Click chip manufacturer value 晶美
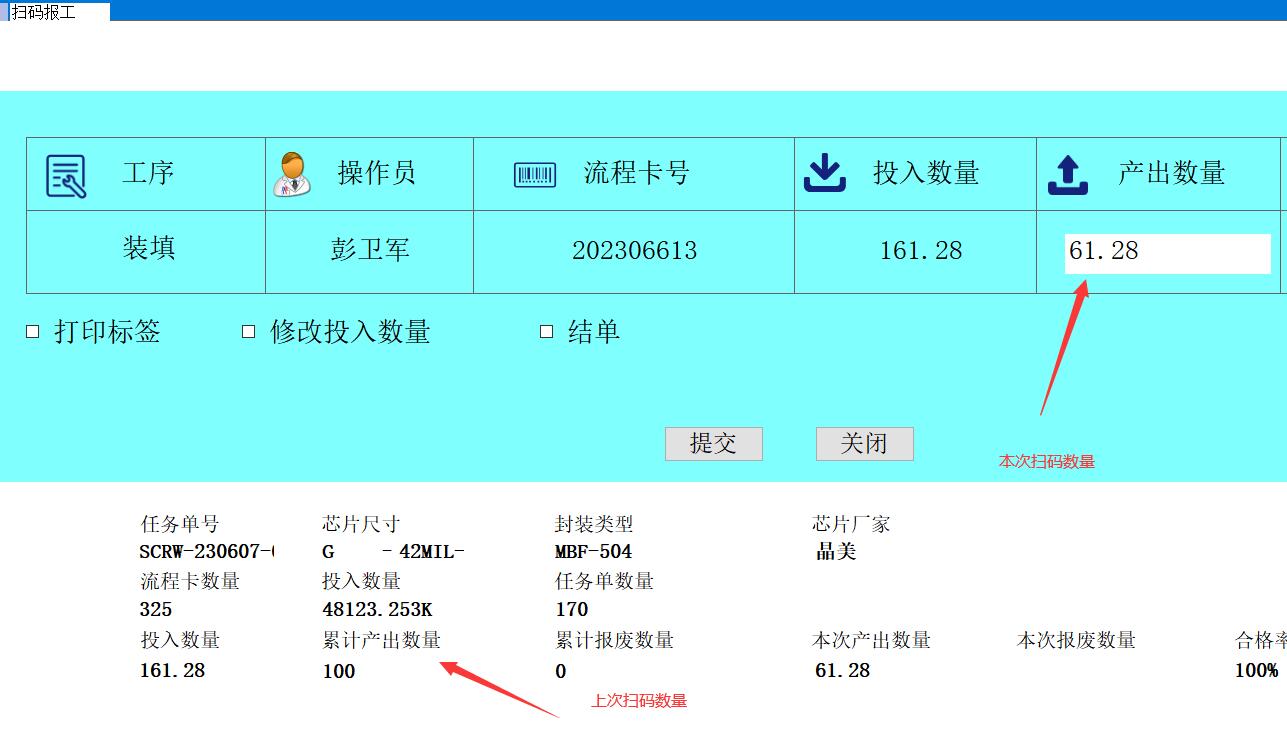 (x=836, y=552)
